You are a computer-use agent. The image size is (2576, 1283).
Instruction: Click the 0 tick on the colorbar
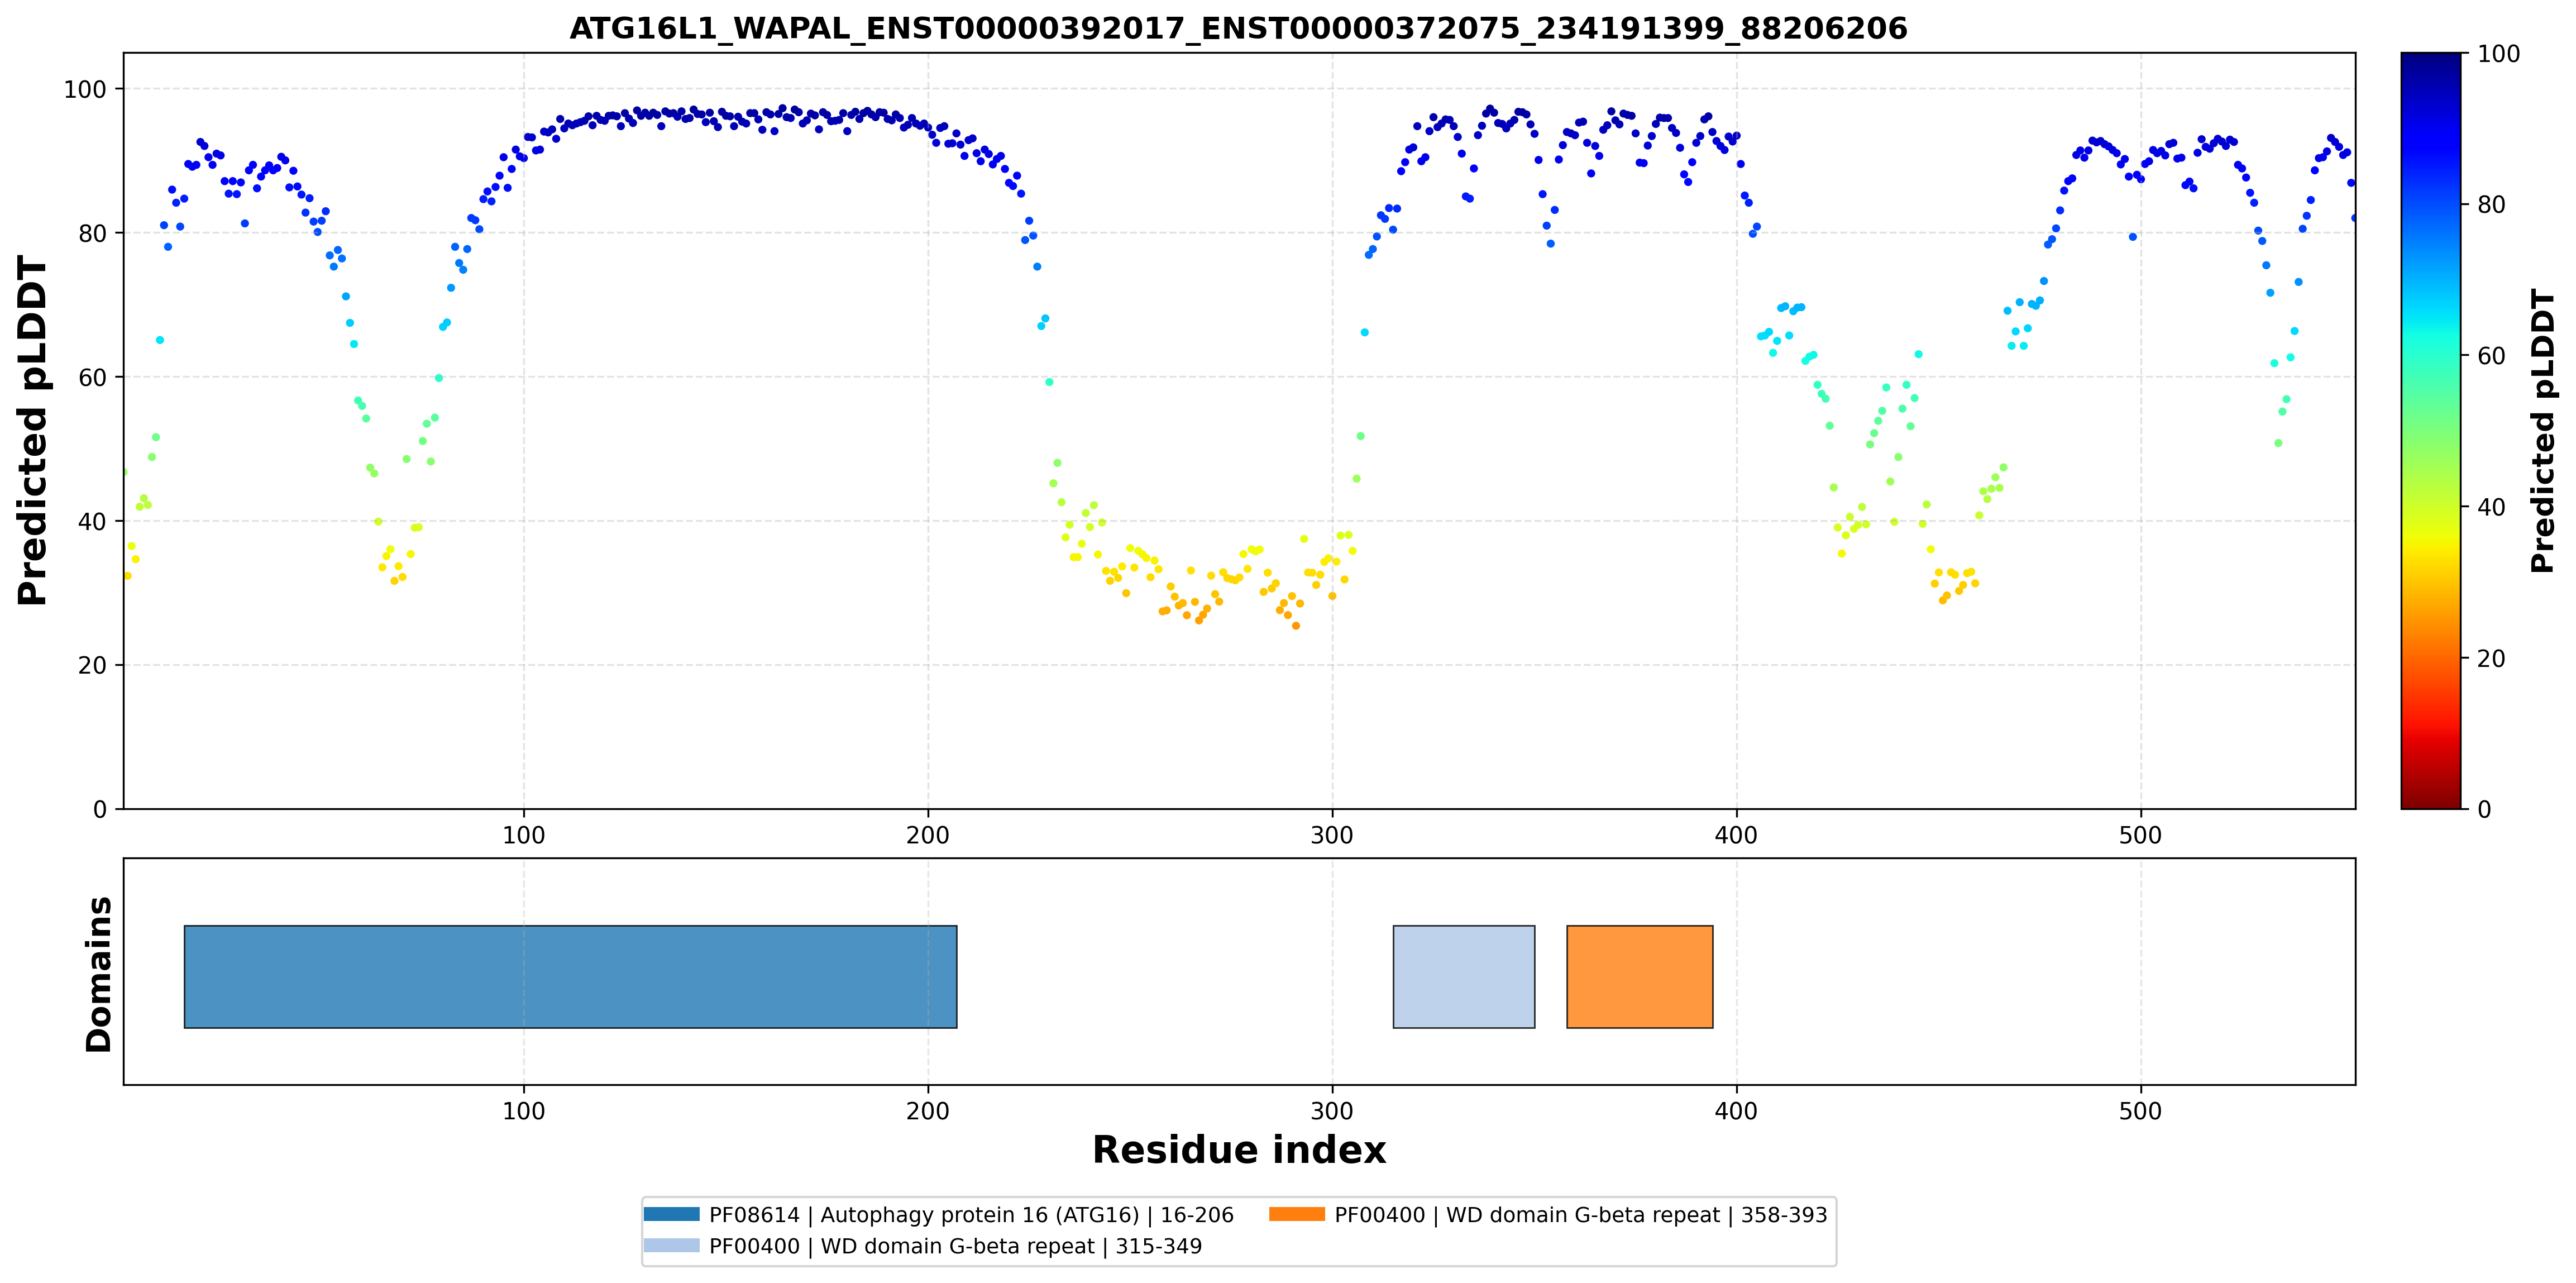click(x=2484, y=809)
